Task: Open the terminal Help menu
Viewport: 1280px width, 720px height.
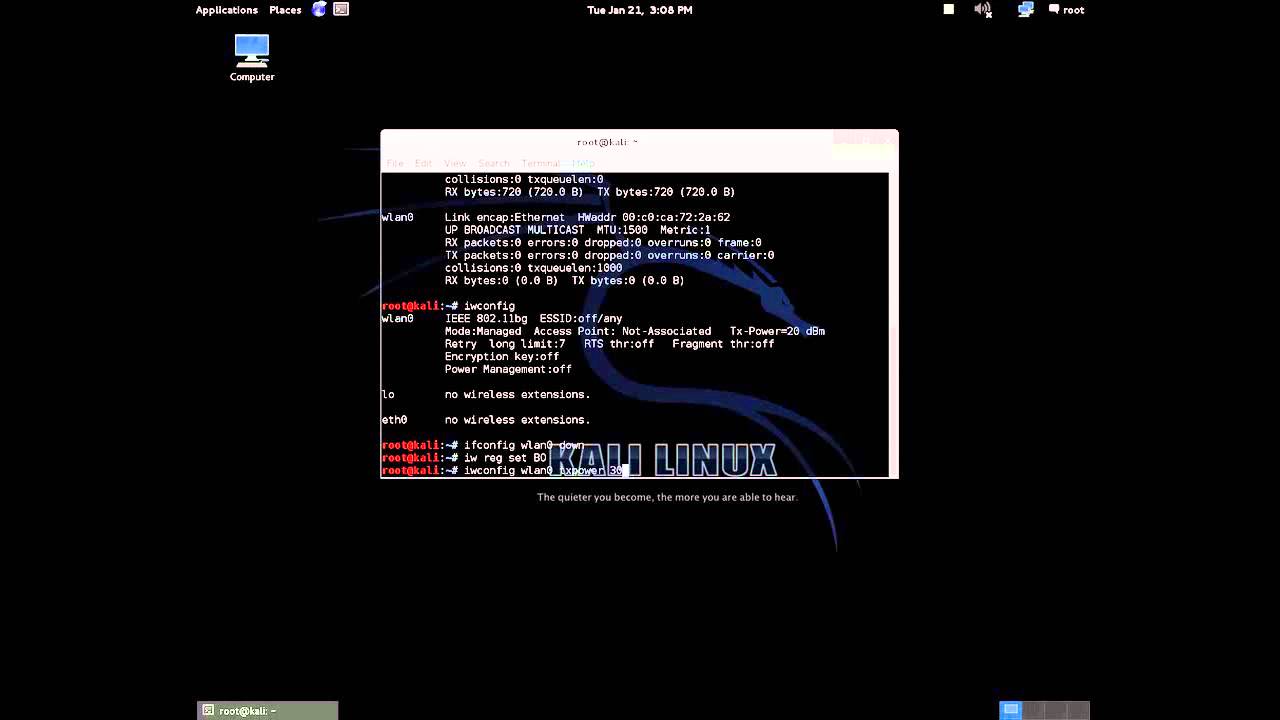Action: click(583, 163)
